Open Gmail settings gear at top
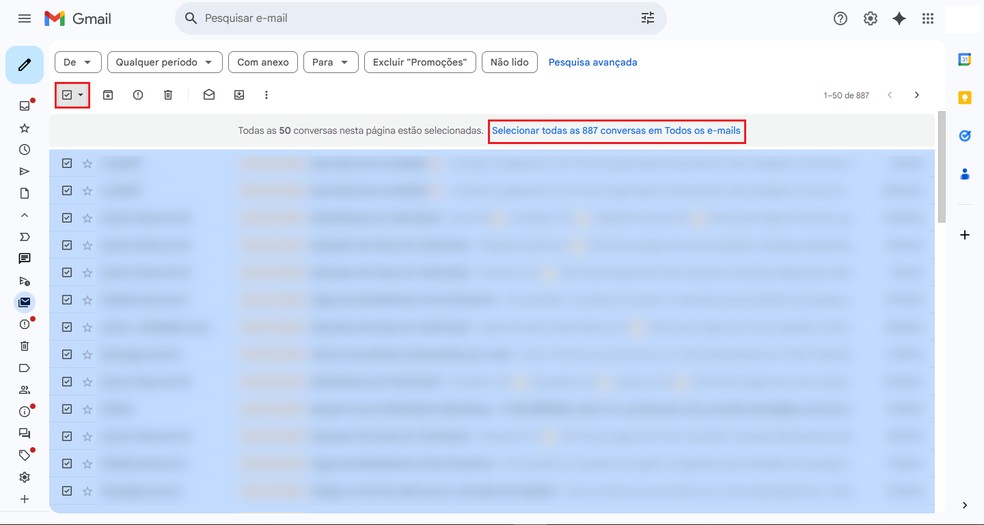Screen dimensions: 984x525 point(870,19)
